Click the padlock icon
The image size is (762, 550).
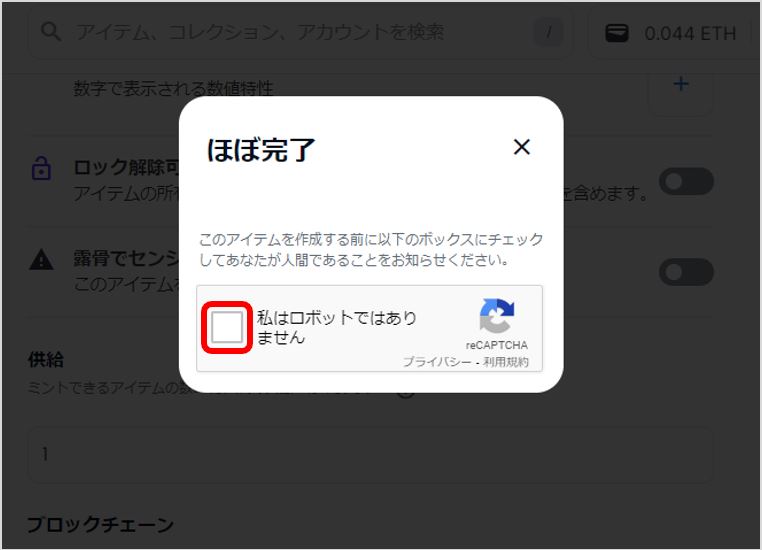[41, 169]
